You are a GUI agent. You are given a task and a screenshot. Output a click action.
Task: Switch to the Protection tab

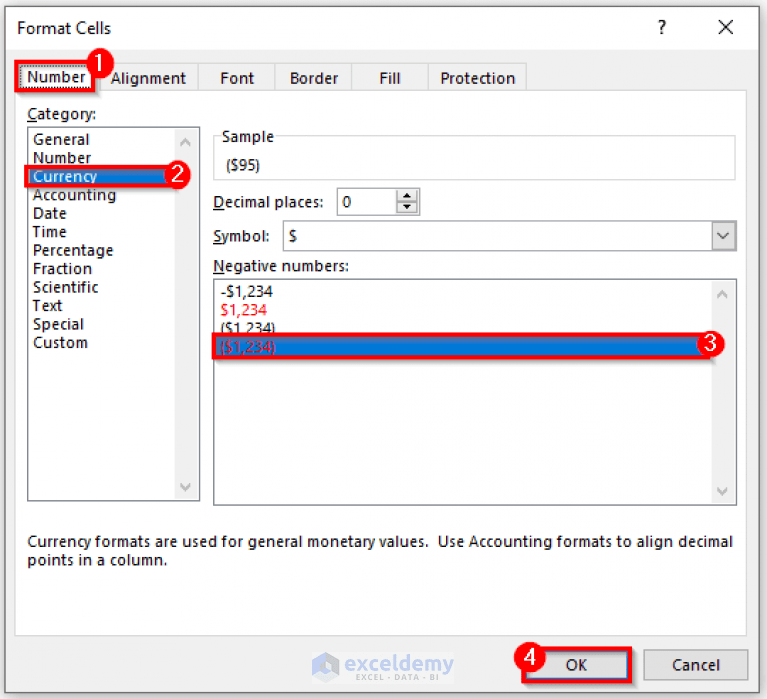477,78
